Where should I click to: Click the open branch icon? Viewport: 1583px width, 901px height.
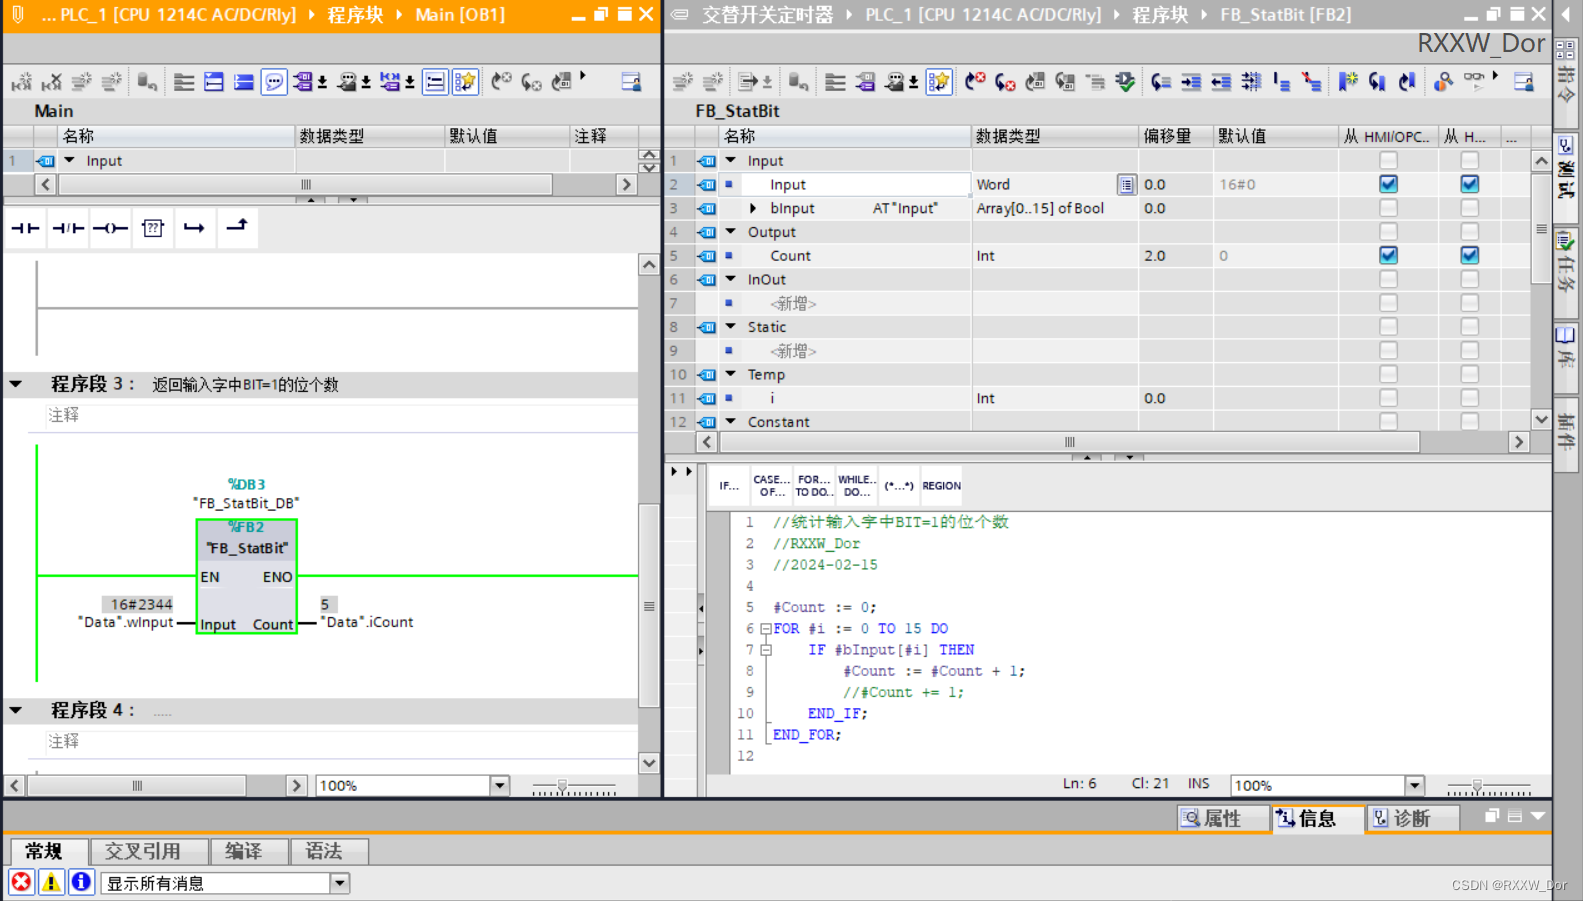click(194, 228)
